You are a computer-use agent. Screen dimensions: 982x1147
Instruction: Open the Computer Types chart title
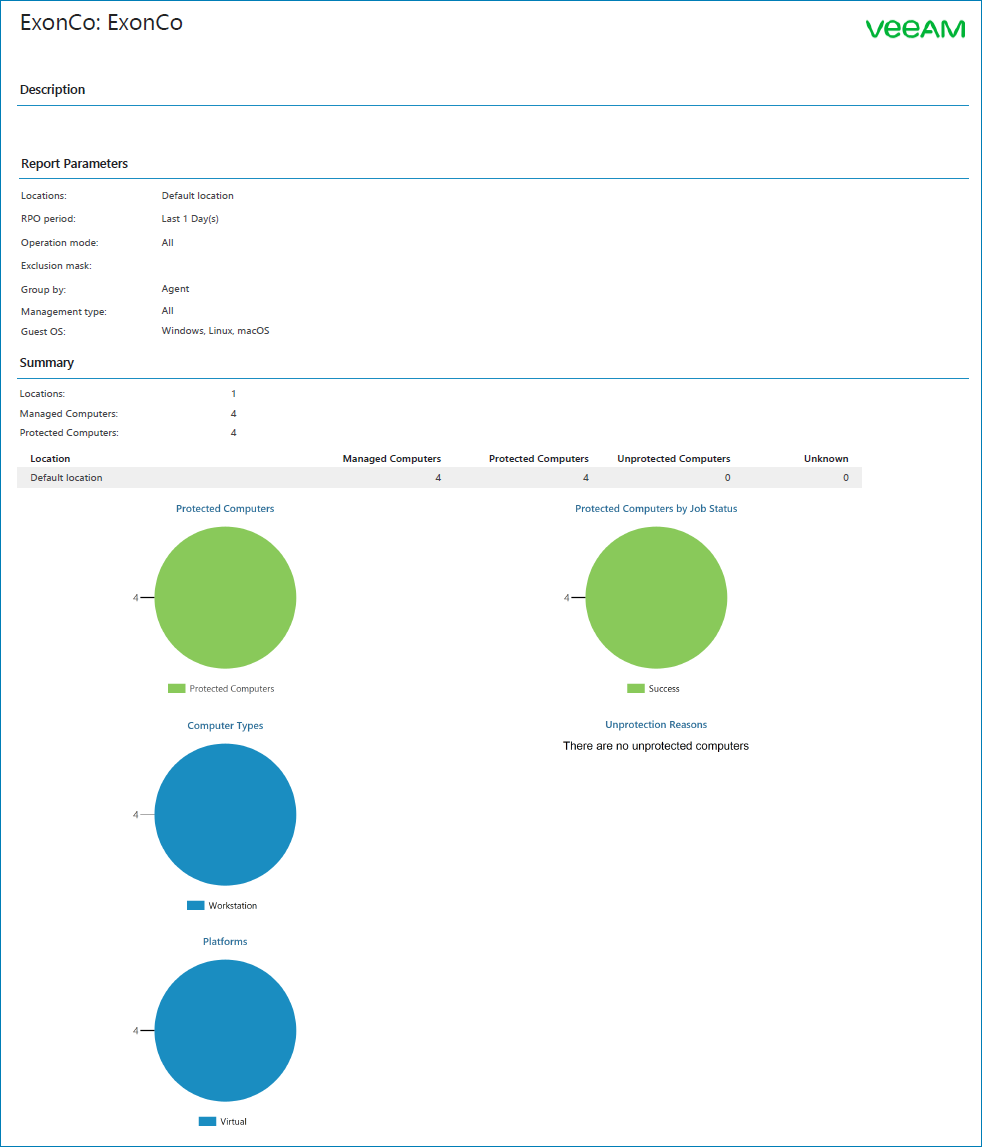click(225, 724)
